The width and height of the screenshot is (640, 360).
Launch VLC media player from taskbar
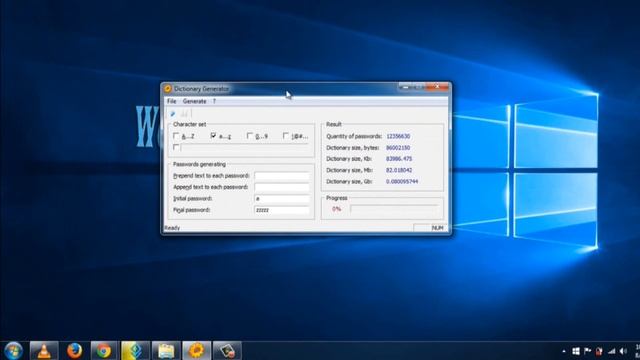pos(44,351)
